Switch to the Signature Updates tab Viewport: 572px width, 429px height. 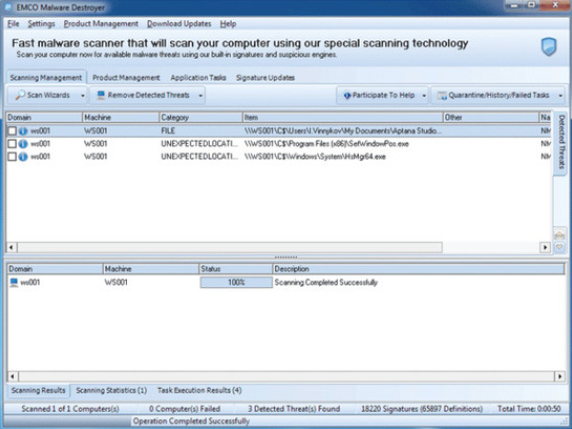point(265,78)
